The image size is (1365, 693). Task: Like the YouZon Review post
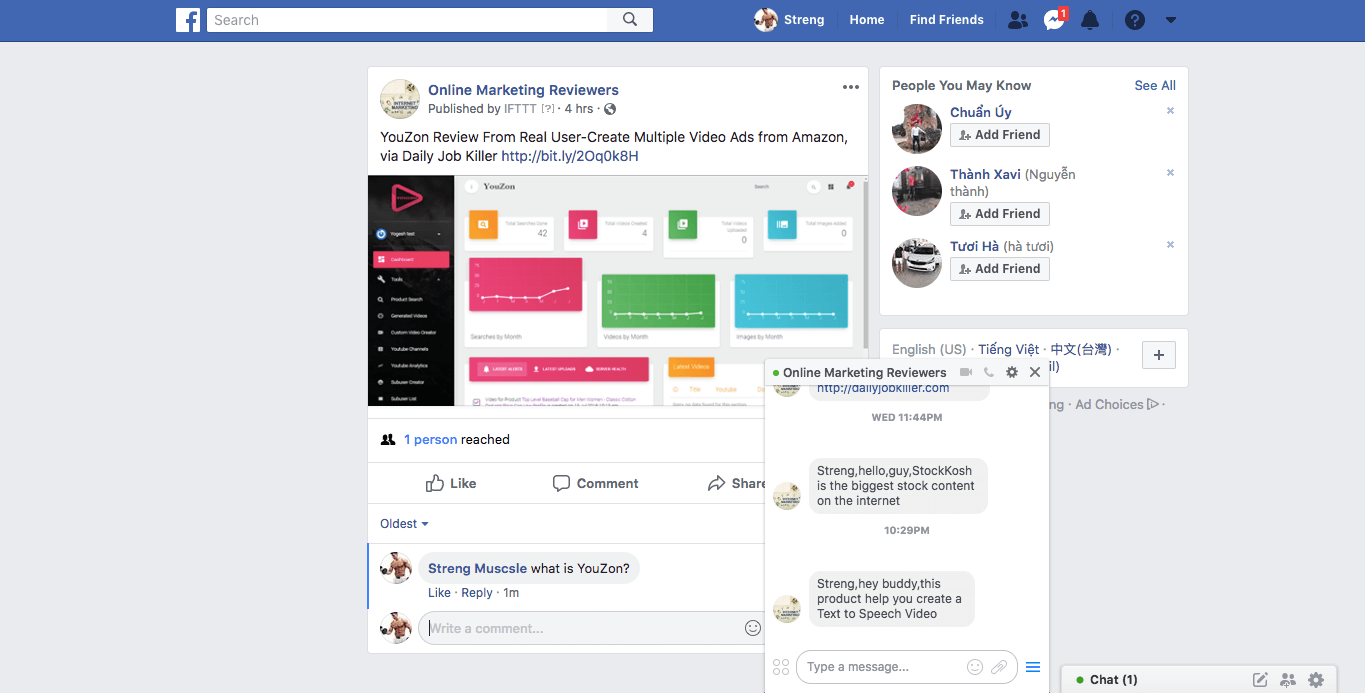(451, 483)
